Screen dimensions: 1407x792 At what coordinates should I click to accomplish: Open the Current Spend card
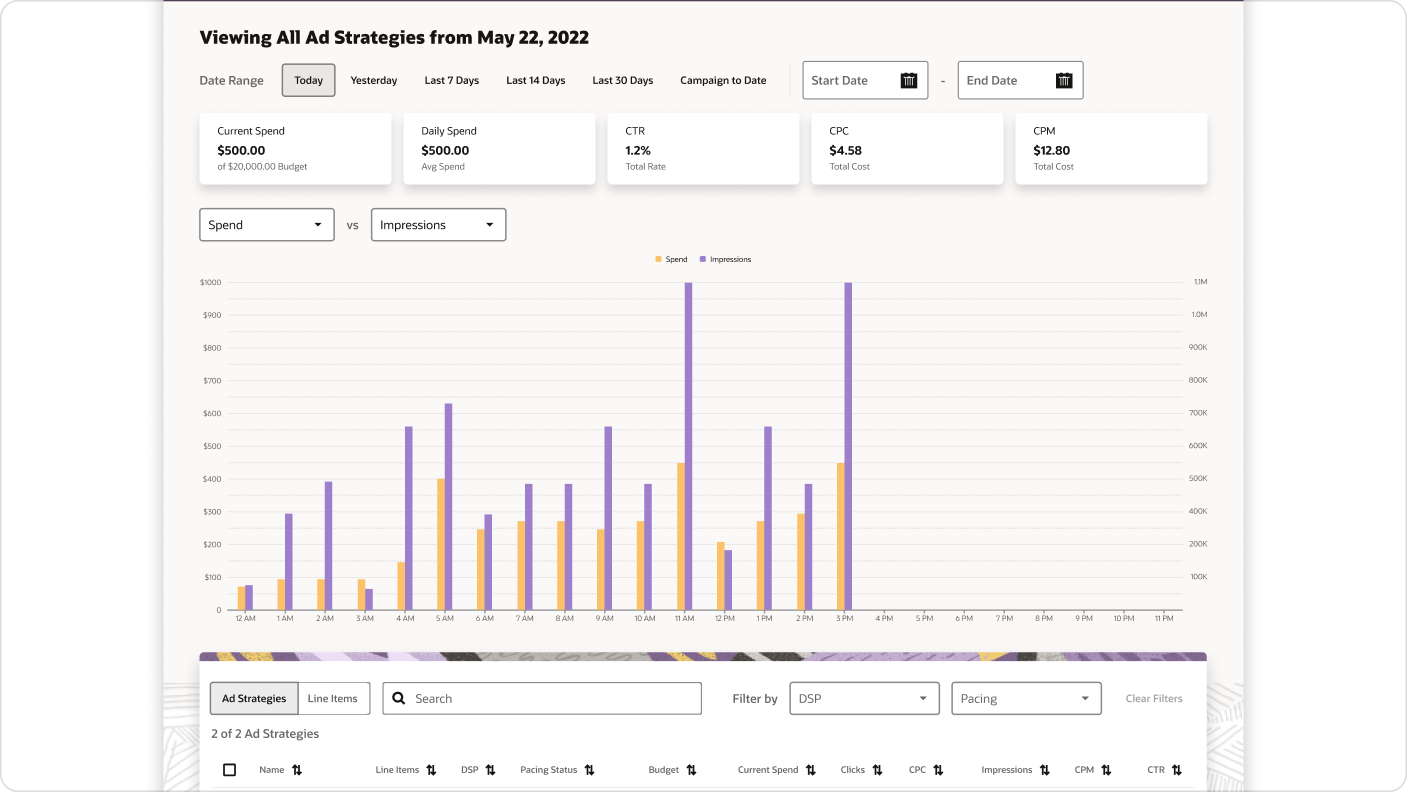[x=296, y=148]
